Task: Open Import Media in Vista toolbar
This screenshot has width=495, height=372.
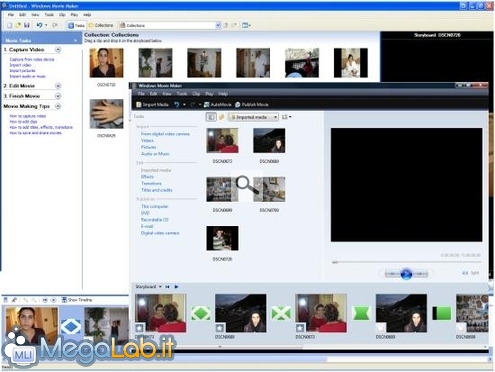Action: [x=152, y=105]
